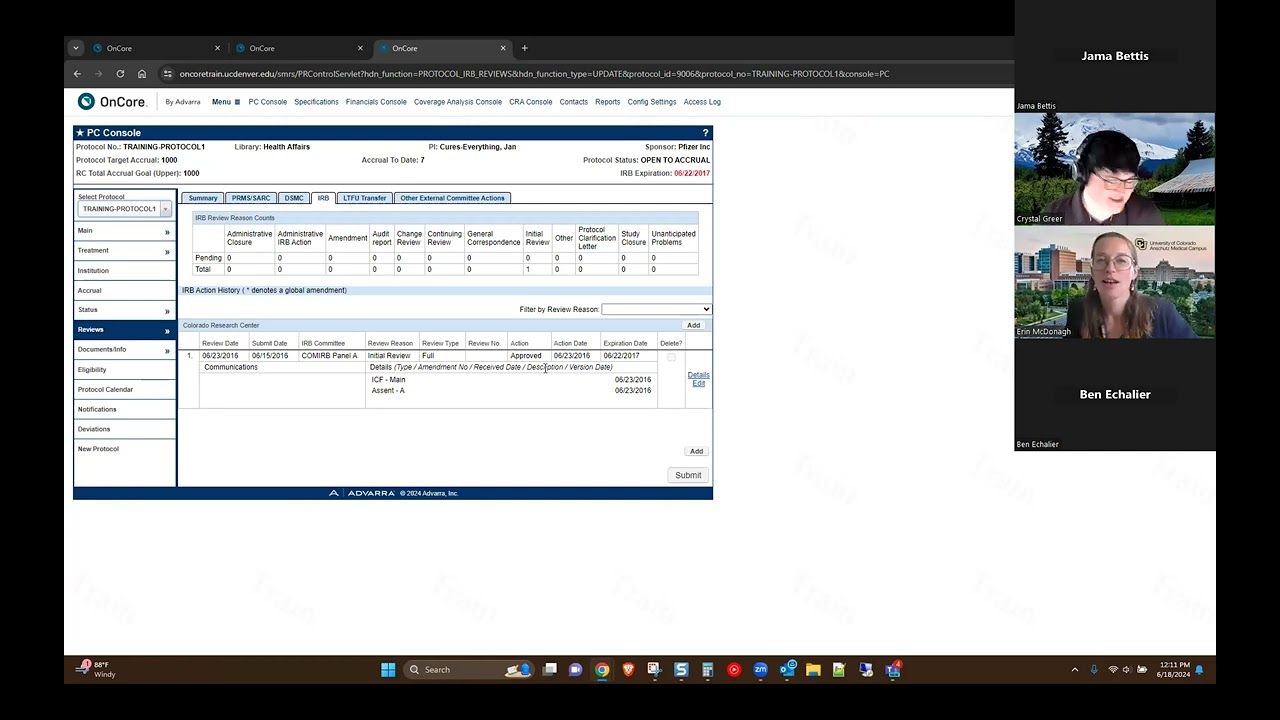Click Add beside Colorado Research Center
Viewport: 1280px width, 720px height.
(693, 325)
